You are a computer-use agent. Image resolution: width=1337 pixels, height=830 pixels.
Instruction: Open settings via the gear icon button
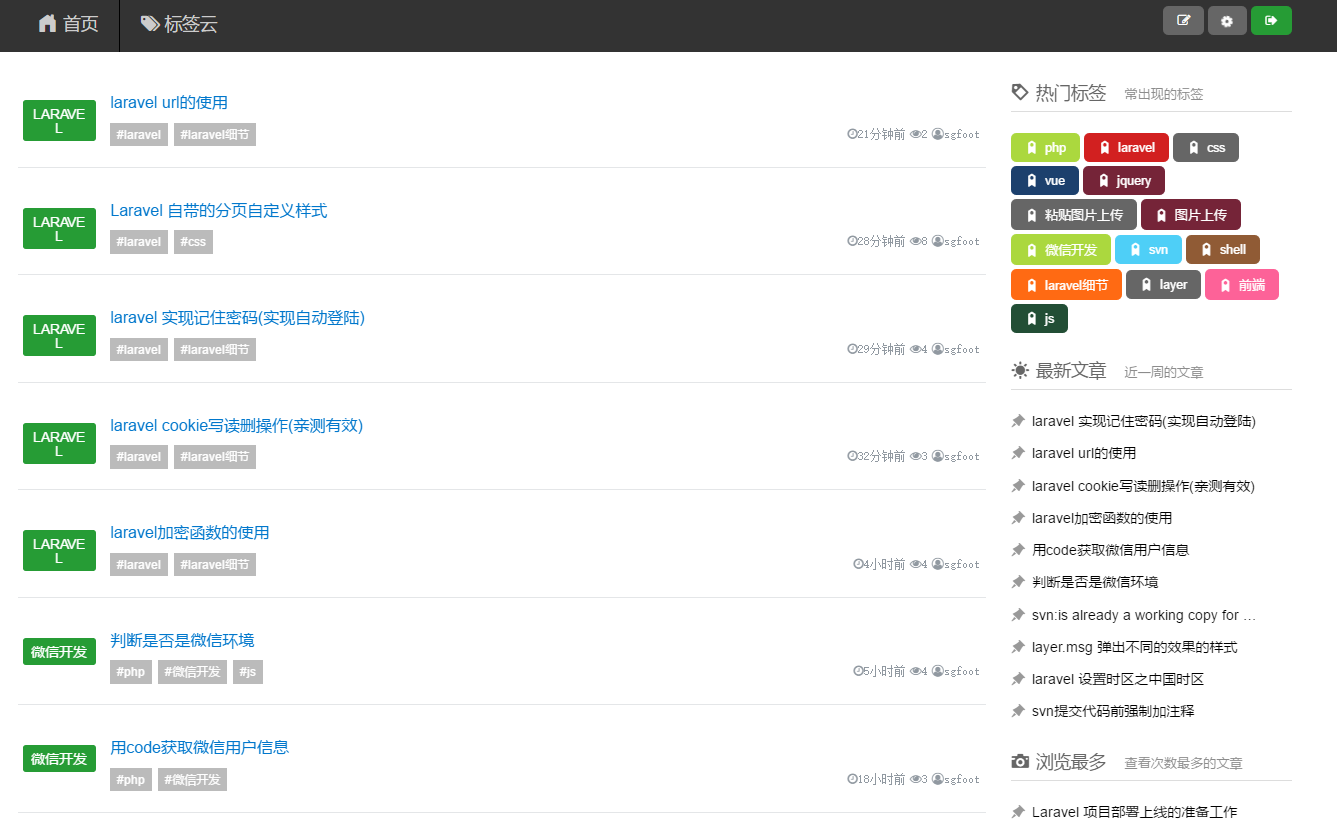click(x=1227, y=20)
